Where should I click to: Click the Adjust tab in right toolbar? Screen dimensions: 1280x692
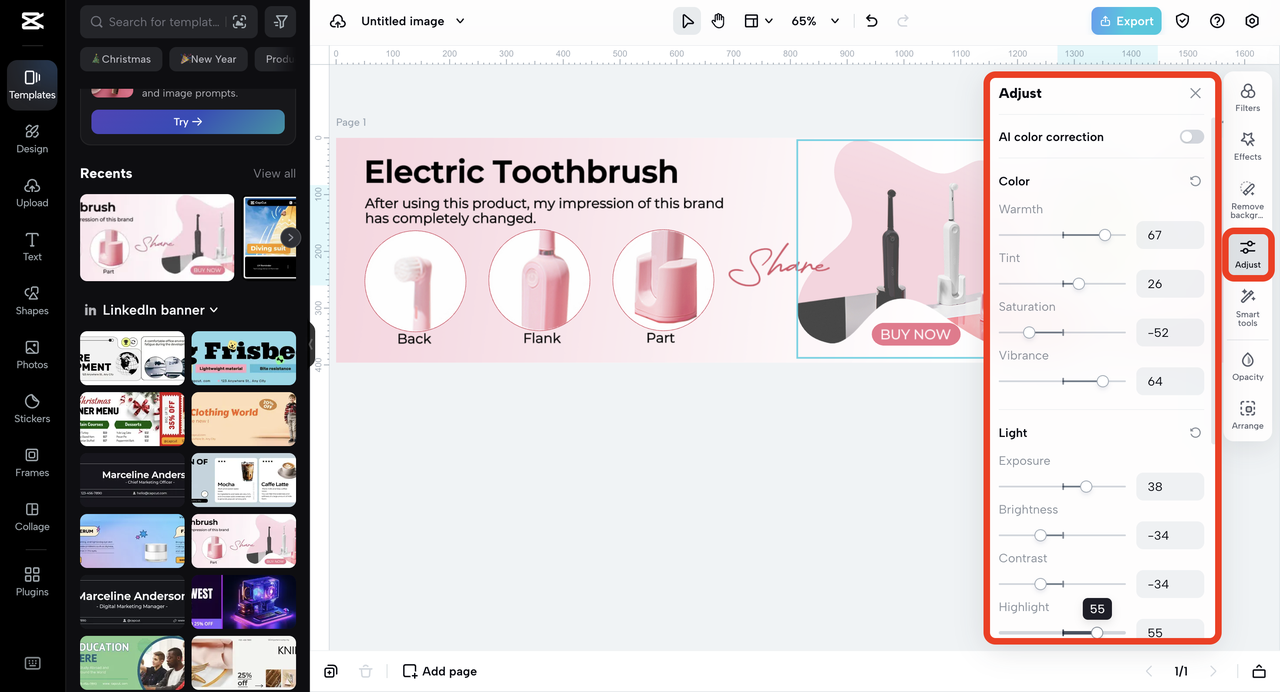(x=1248, y=254)
